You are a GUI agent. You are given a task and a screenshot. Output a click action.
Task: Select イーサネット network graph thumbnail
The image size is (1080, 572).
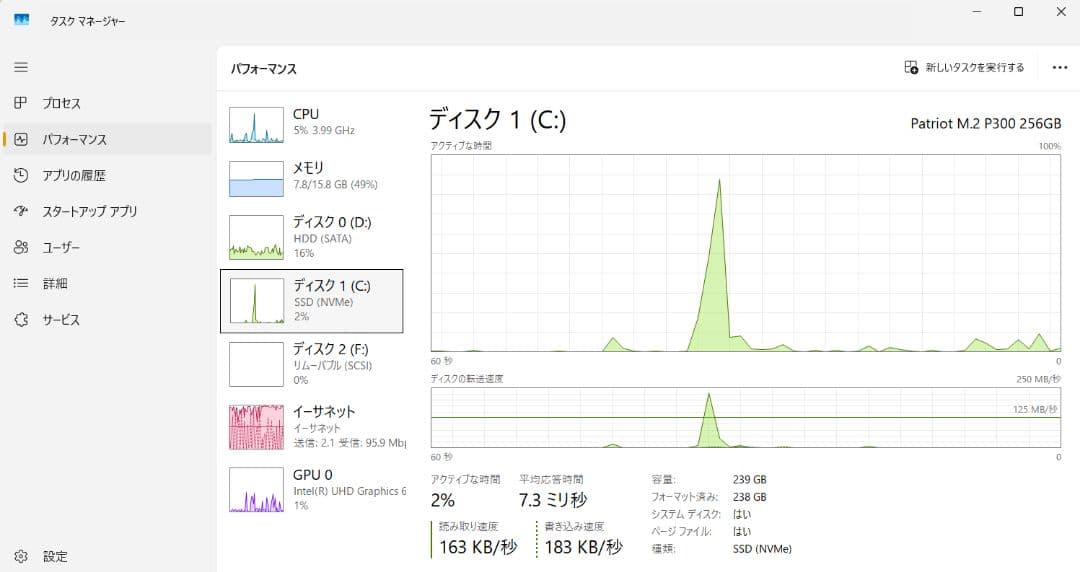[256, 427]
